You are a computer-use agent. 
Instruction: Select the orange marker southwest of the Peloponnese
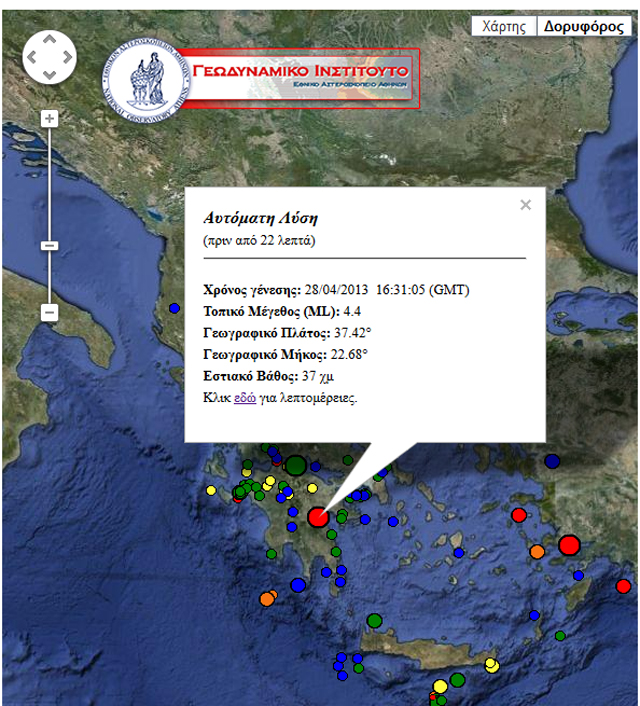pos(267,598)
